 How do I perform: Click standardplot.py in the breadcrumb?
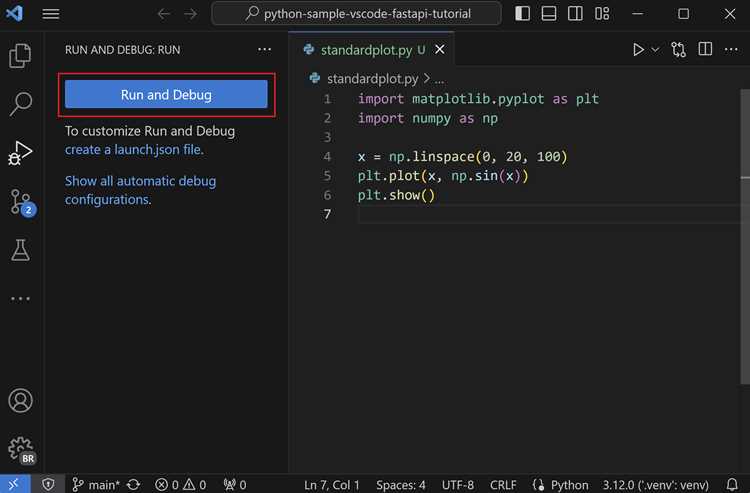[373, 78]
